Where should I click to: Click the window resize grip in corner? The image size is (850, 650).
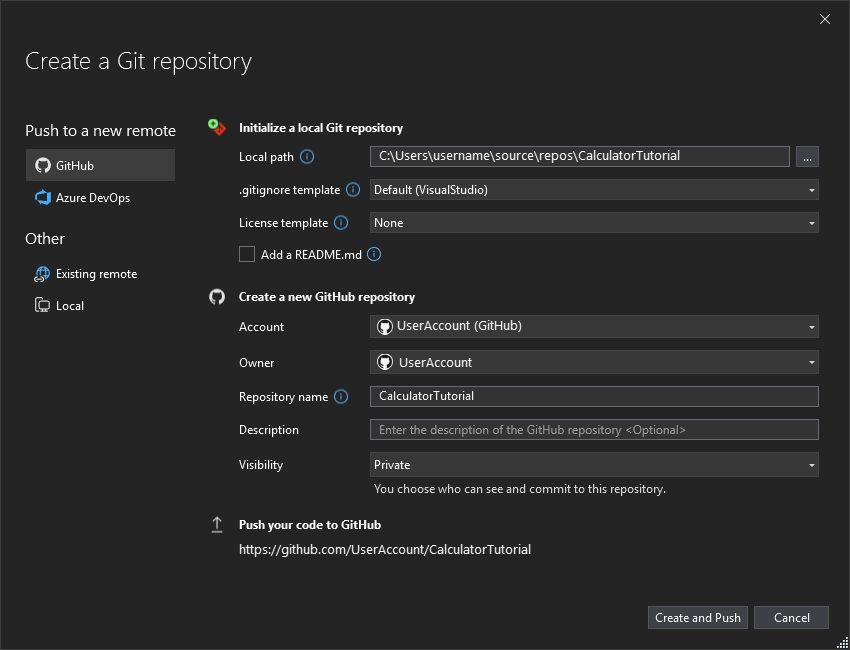842,642
